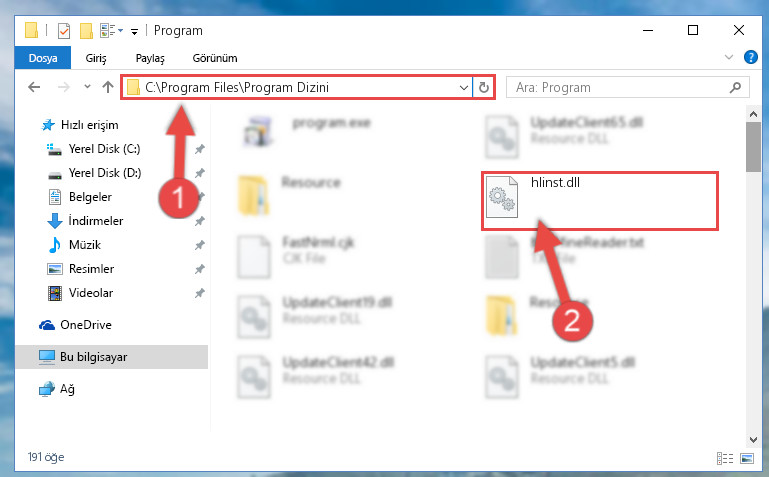
Task: Expand the address bar history dropdown
Action: pyautogui.click(x=463, y=88)
